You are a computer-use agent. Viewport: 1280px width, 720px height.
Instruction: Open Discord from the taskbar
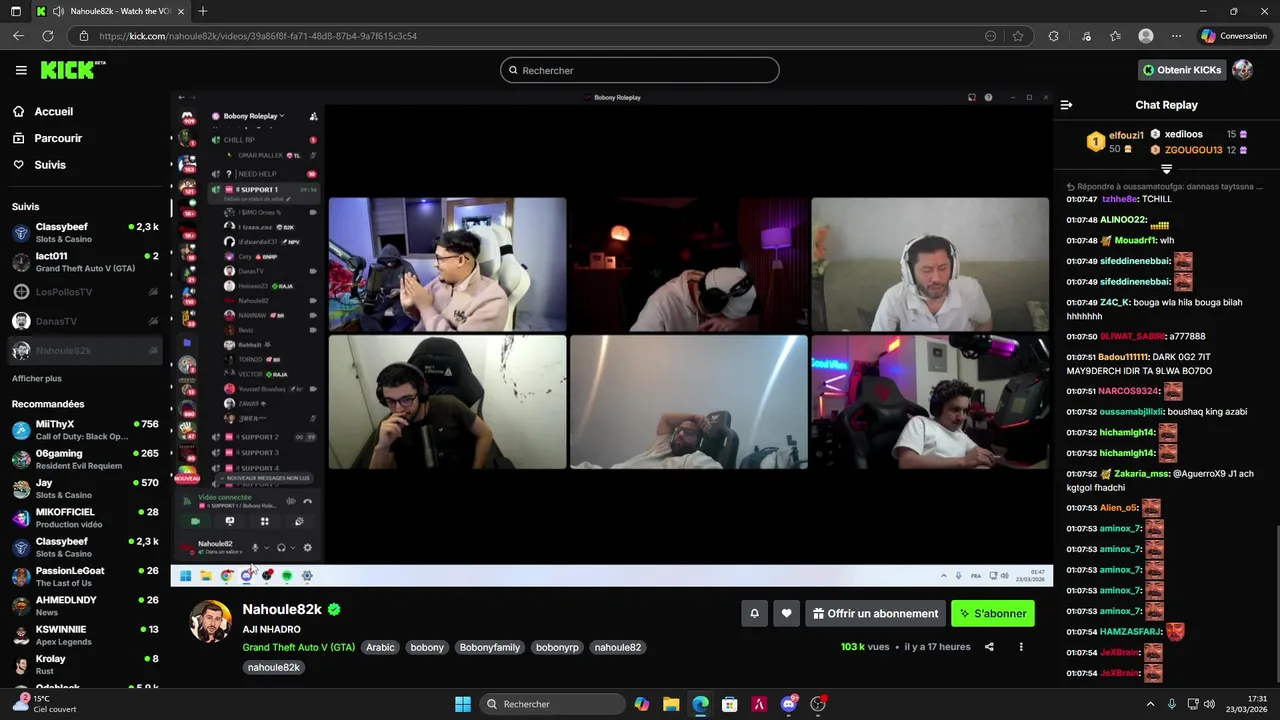point(789,704)
